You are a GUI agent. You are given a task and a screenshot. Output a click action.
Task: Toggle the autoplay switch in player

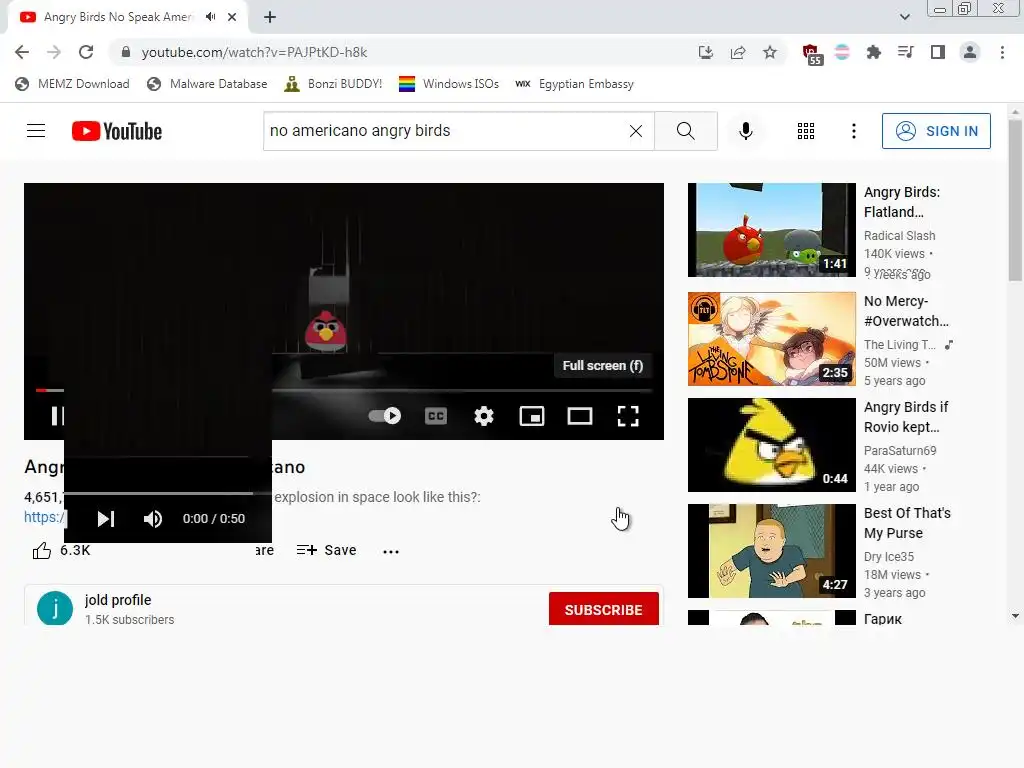tap(385, 416)
